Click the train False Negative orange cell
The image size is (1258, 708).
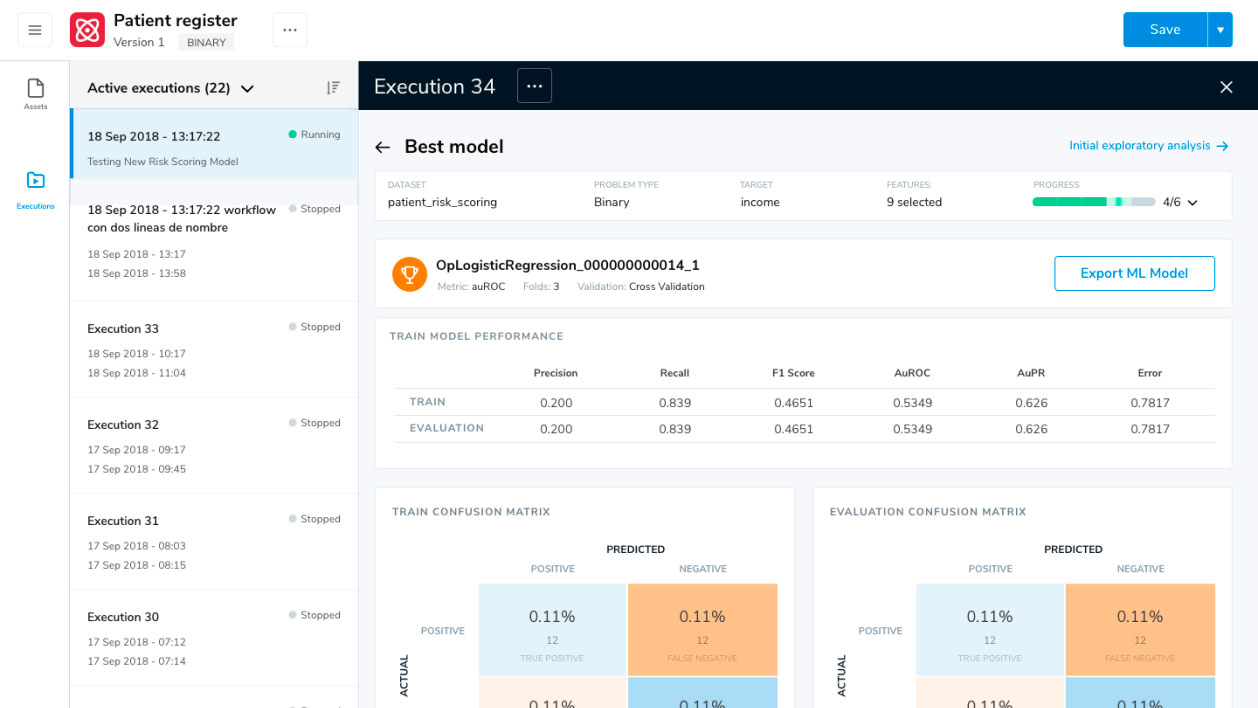702,627
